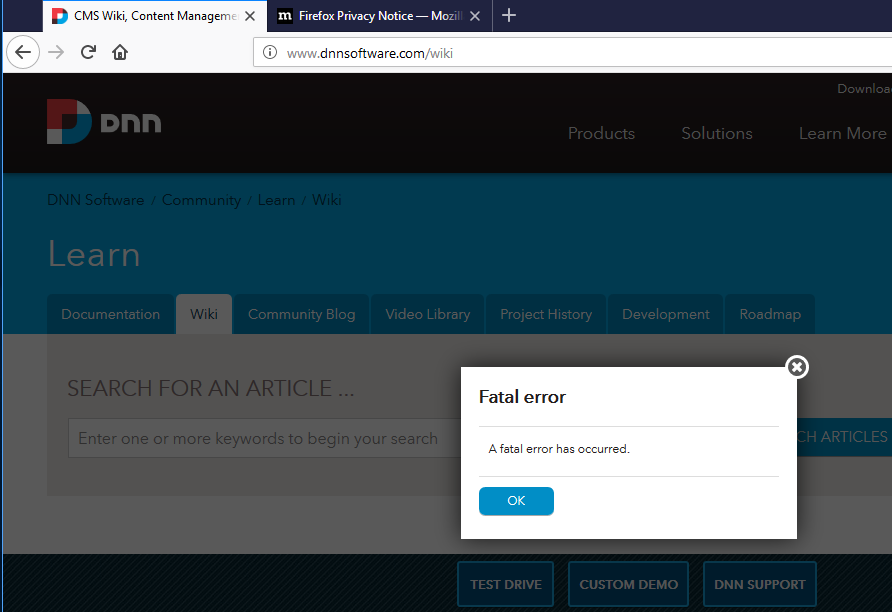This screenshot has height=612, width=892.
Task: Follow the DNN Software breadcrumb link
Action: [96, 200]
